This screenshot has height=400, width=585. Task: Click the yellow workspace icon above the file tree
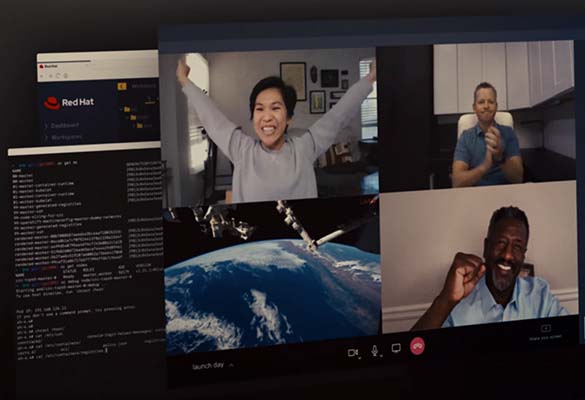tap(122, 87)
